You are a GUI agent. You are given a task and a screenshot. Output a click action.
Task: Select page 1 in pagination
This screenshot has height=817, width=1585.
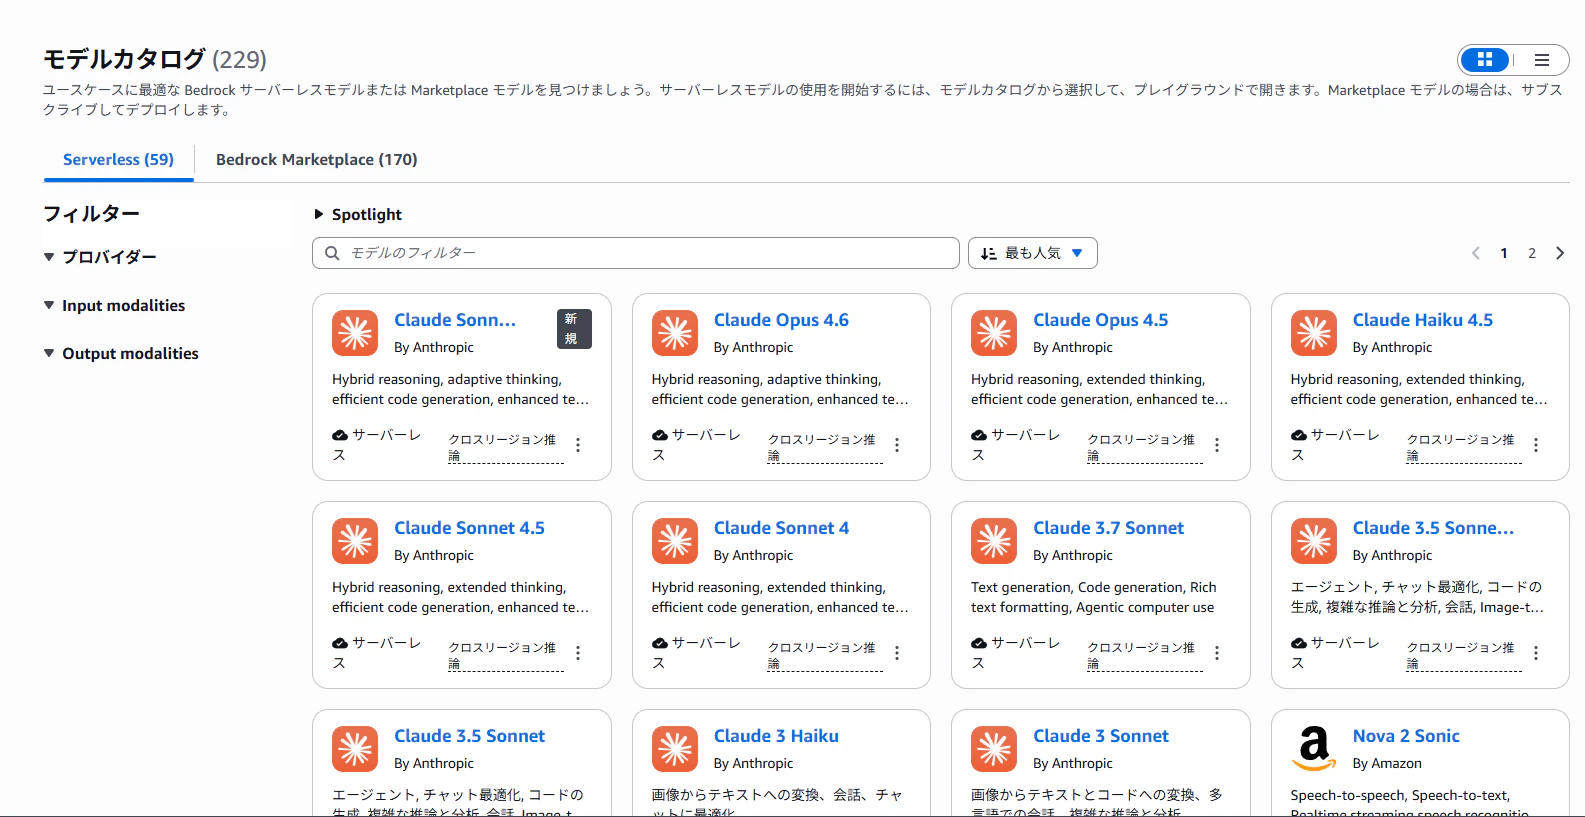1504,253
